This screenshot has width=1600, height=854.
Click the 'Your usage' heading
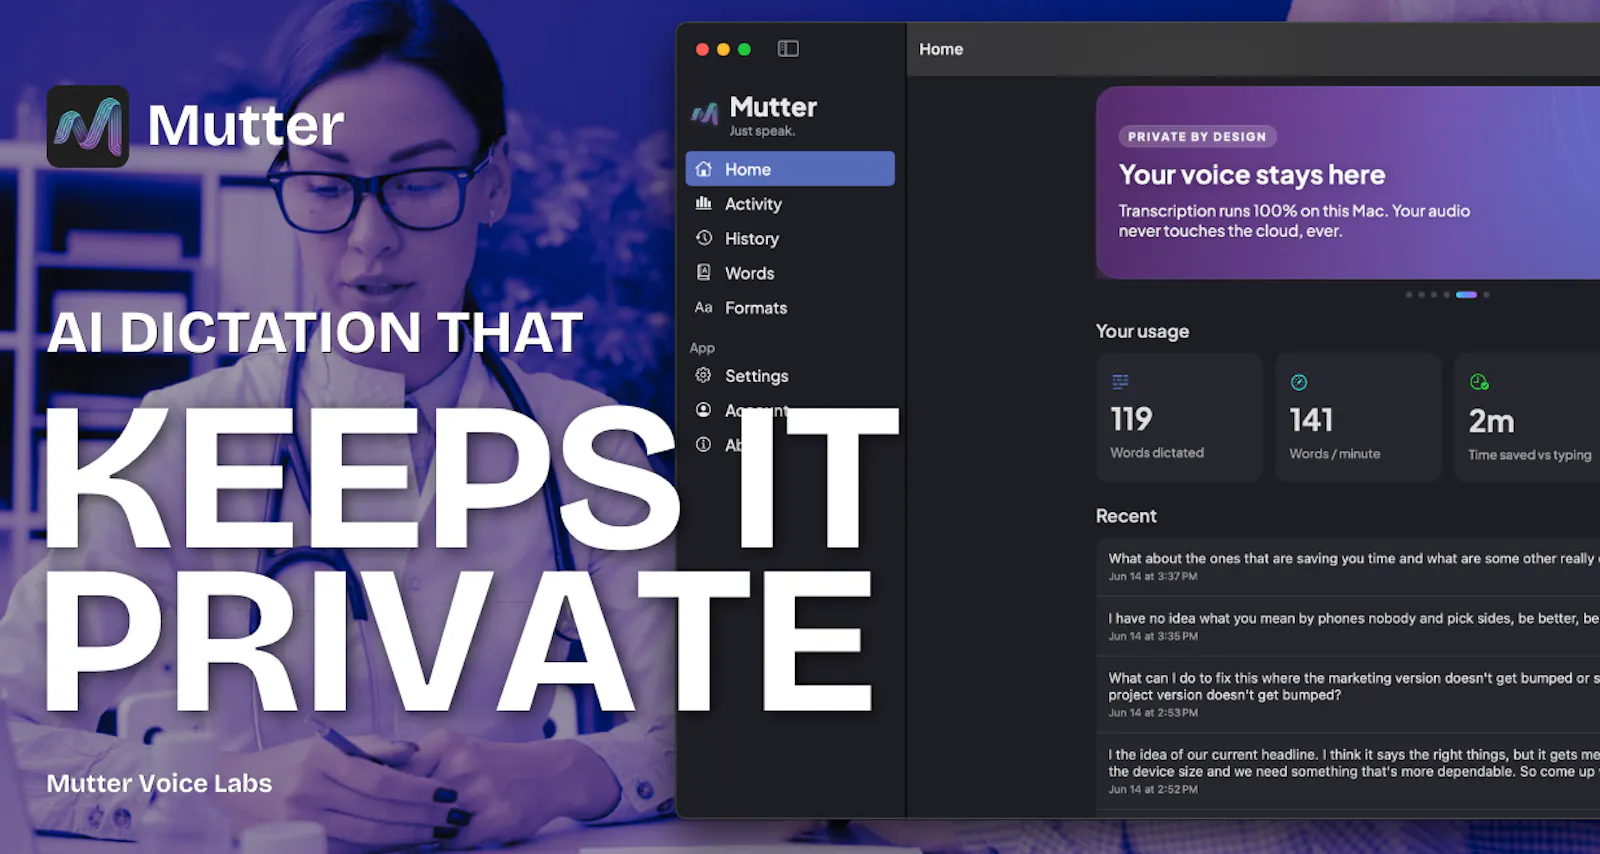pyautogui.click(x=1142, y=331)
